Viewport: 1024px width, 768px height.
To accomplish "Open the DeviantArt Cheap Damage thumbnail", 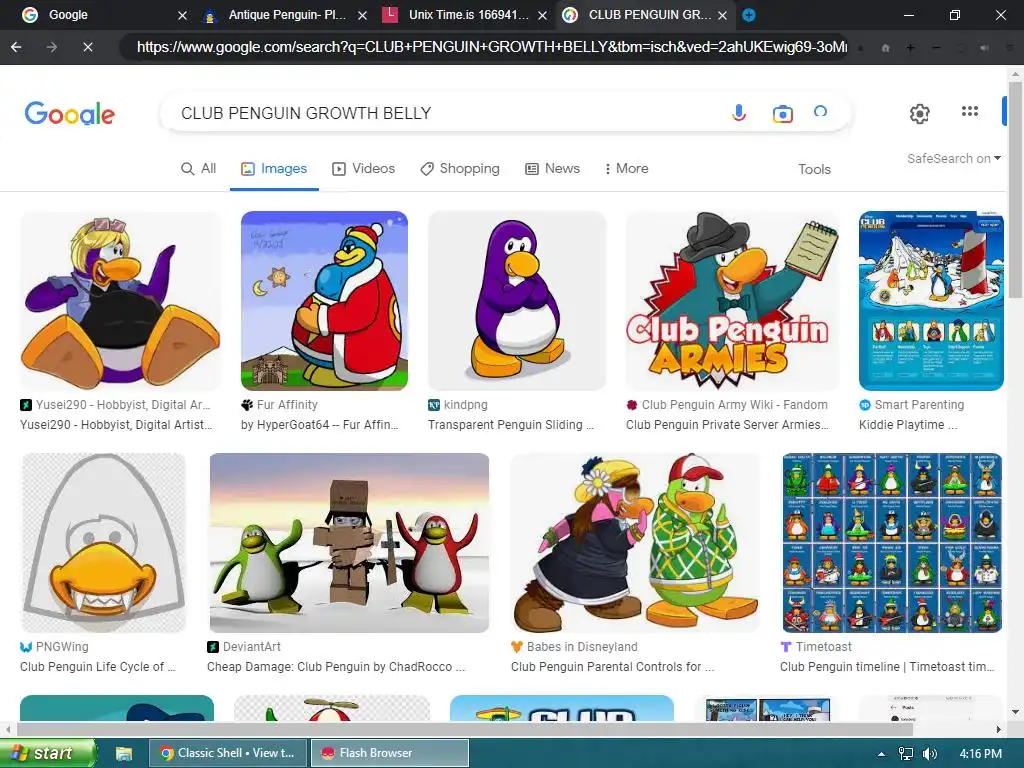I will [x=349, y=543].
